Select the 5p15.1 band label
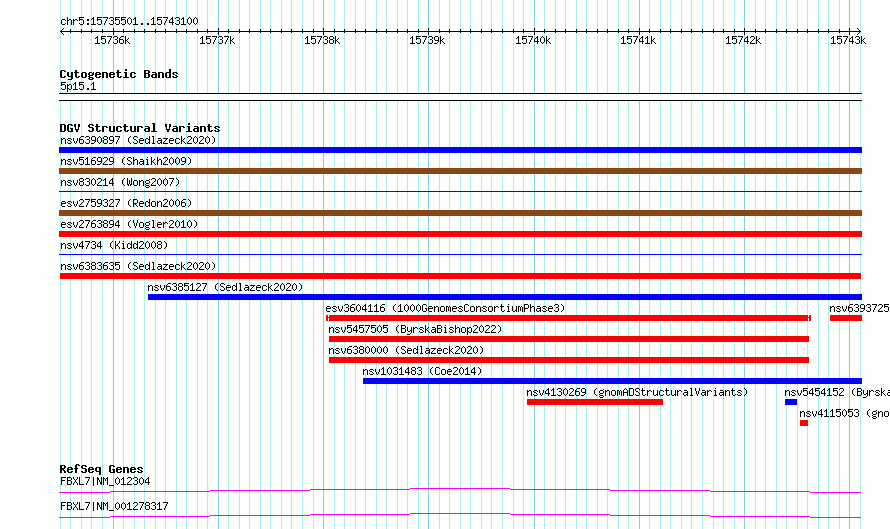Viewport: 890px width, 529px height. pyautogui.click(x=78, y=86)
